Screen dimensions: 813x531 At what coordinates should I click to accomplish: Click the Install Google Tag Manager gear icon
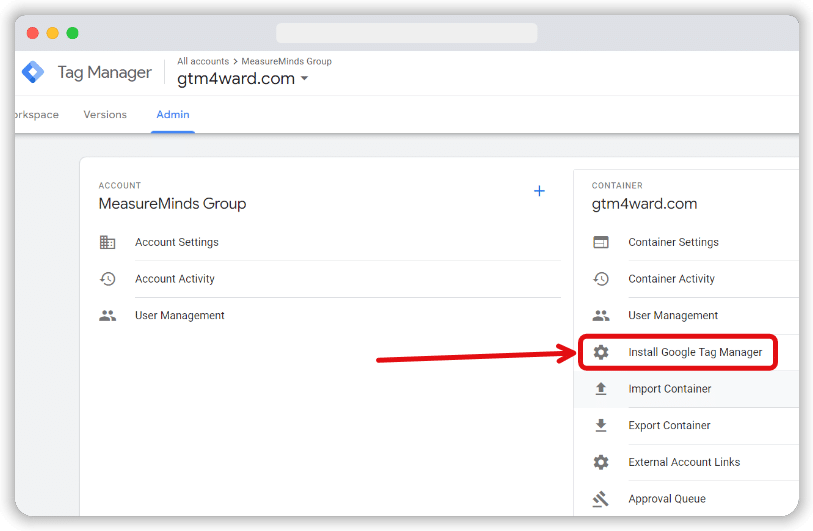[601, 352]
